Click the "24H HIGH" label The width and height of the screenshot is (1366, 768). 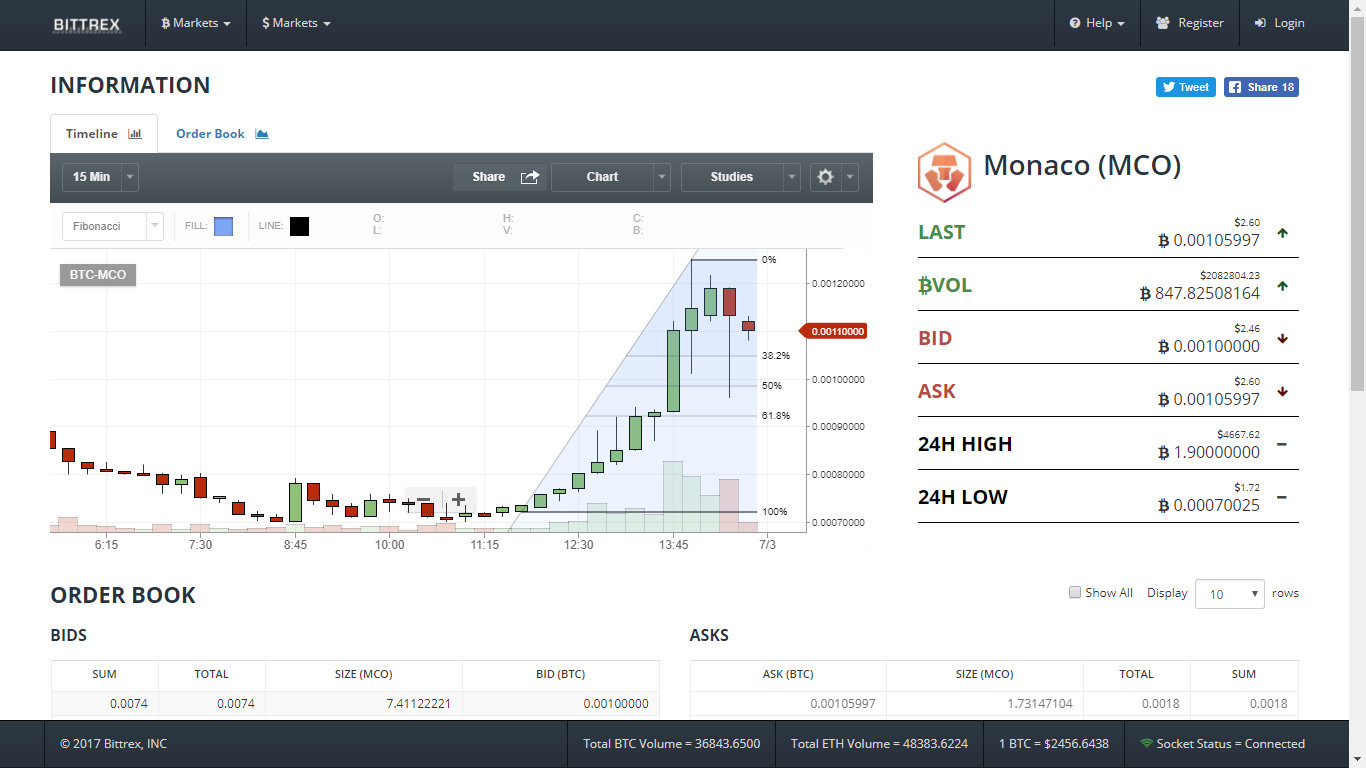click(x=965, y=444)
